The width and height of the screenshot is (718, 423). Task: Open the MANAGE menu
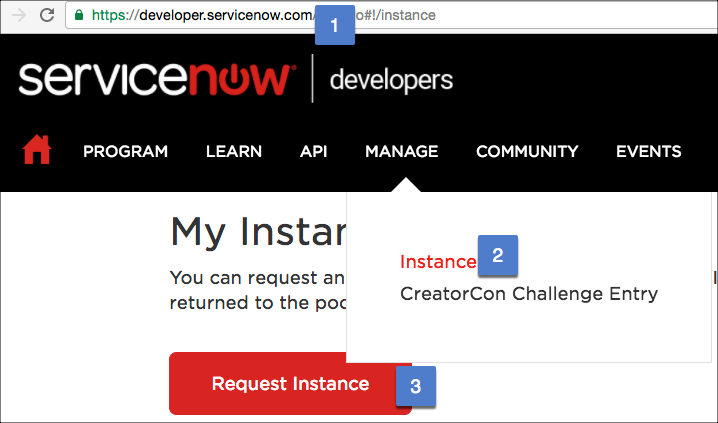(x=402, y=152)
